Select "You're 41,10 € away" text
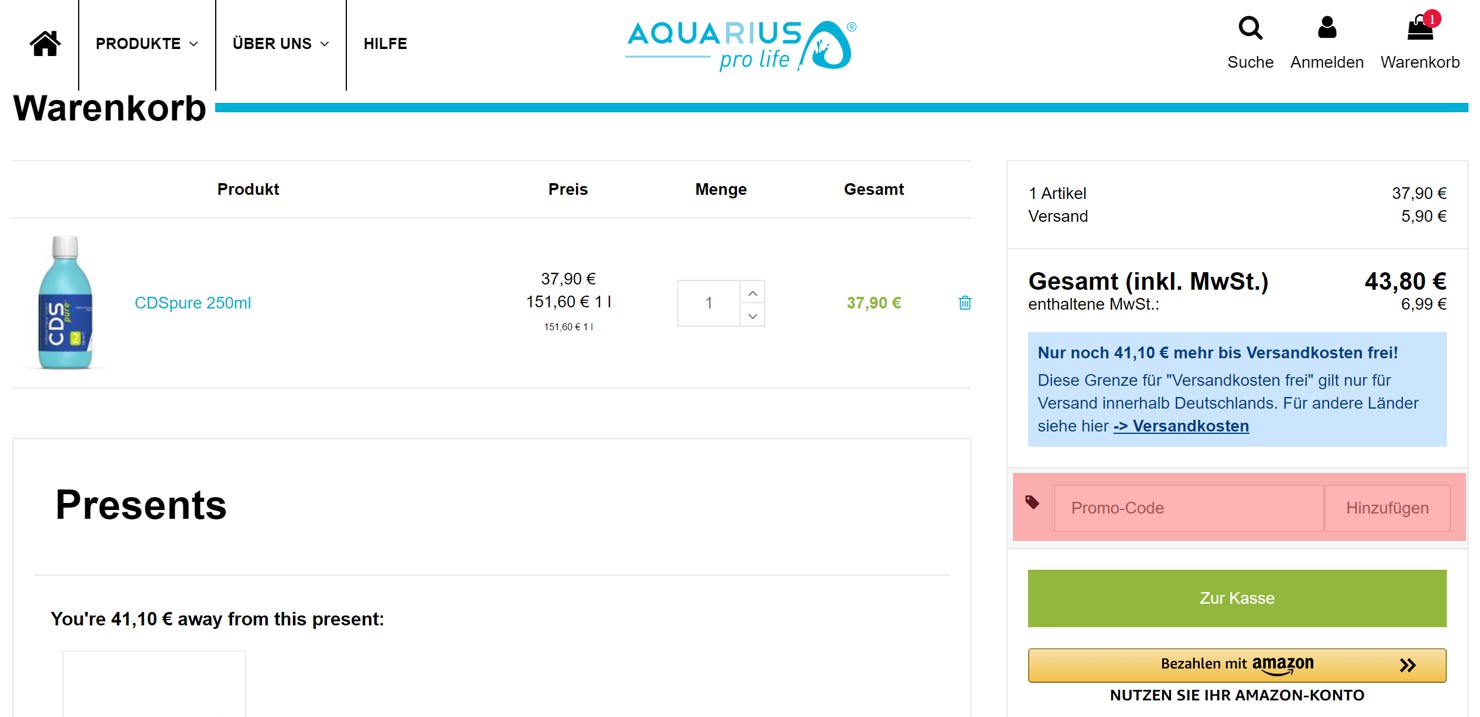1480x717 pixels. (x=217, y=619)
